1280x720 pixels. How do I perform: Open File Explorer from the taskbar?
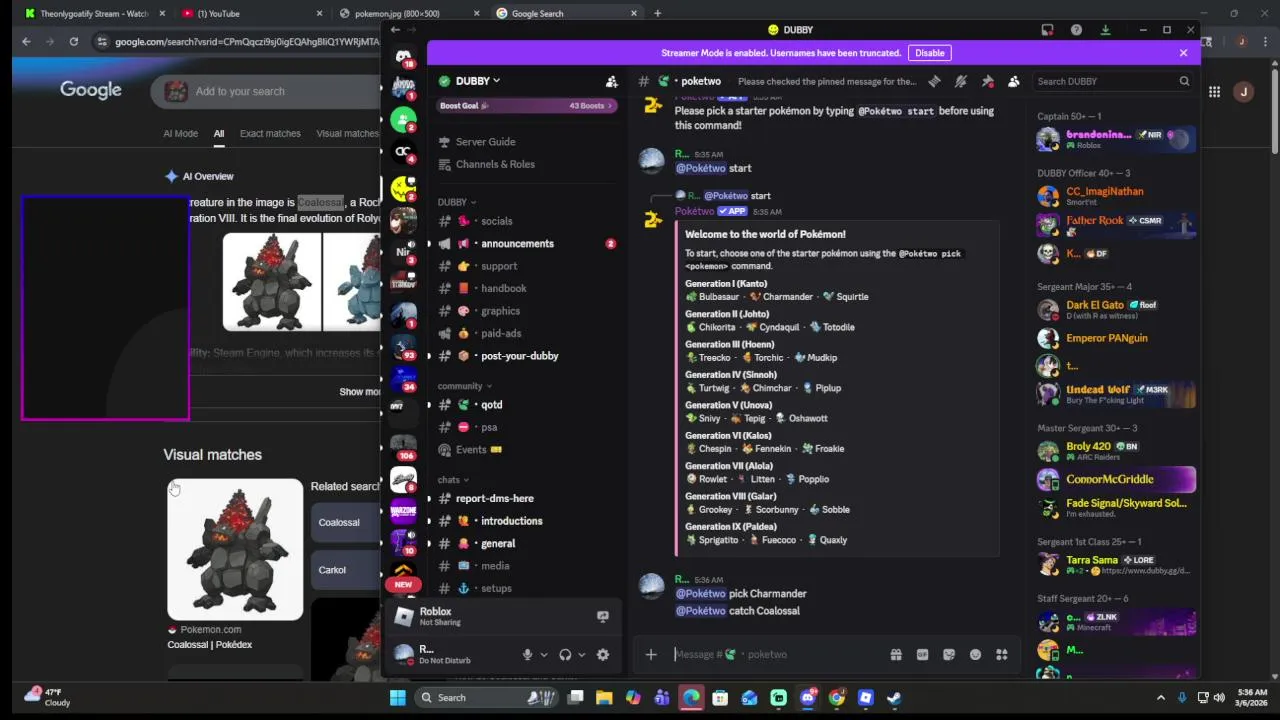[604, 698]
